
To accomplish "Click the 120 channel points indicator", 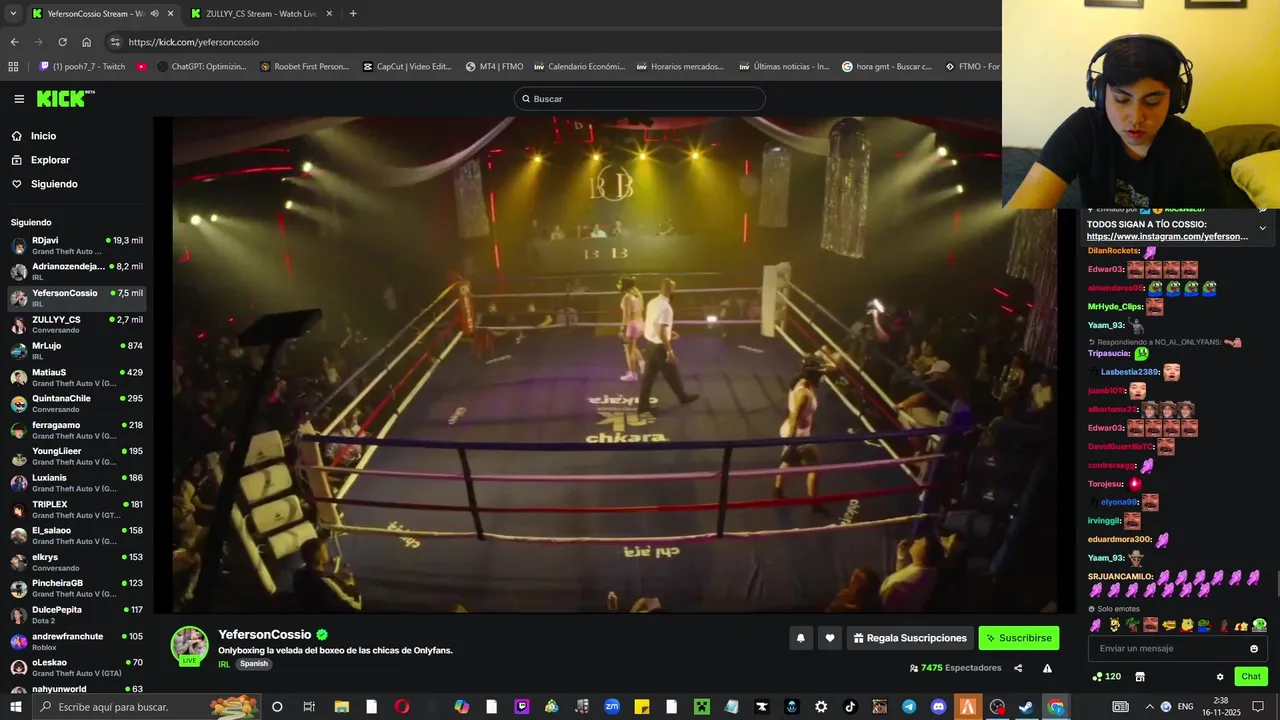I will click(1106, 677).
